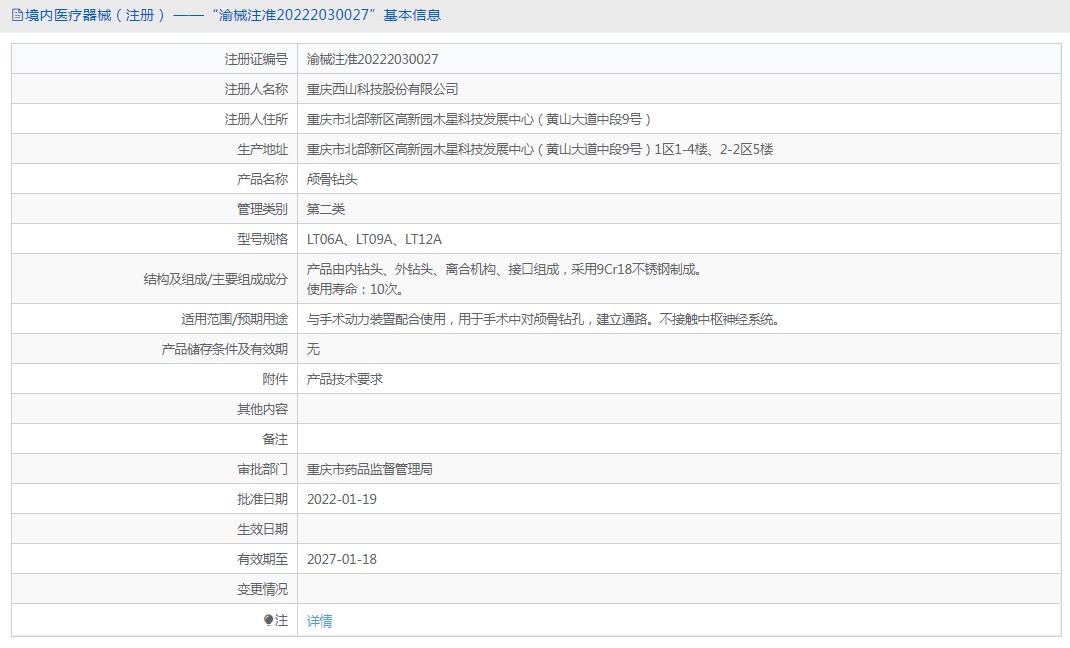Select registration number value 渝械注准20222030027 in the table
The image size is (1070, 648).
pos(372,59)
